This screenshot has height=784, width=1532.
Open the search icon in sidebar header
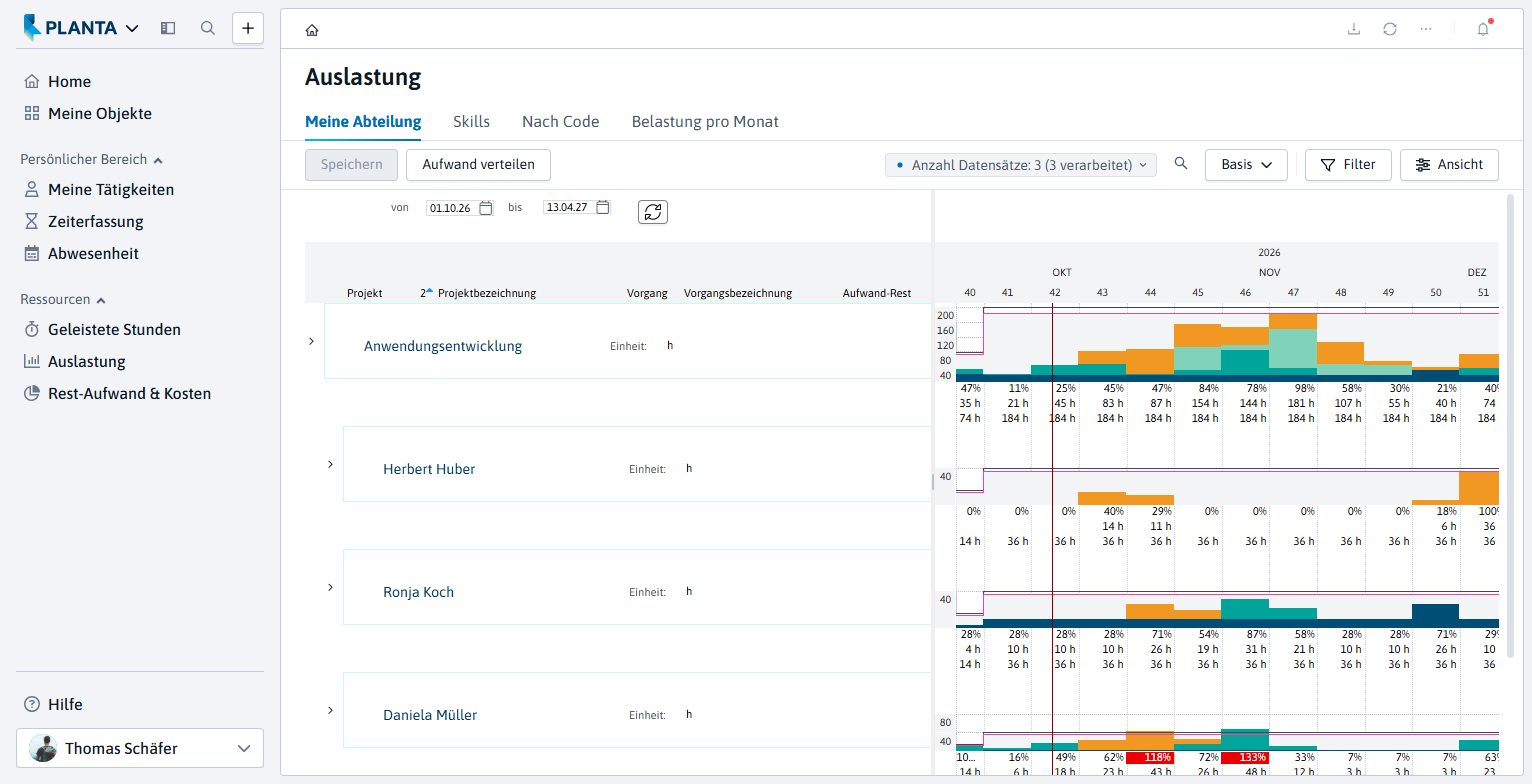coord(208,28)
